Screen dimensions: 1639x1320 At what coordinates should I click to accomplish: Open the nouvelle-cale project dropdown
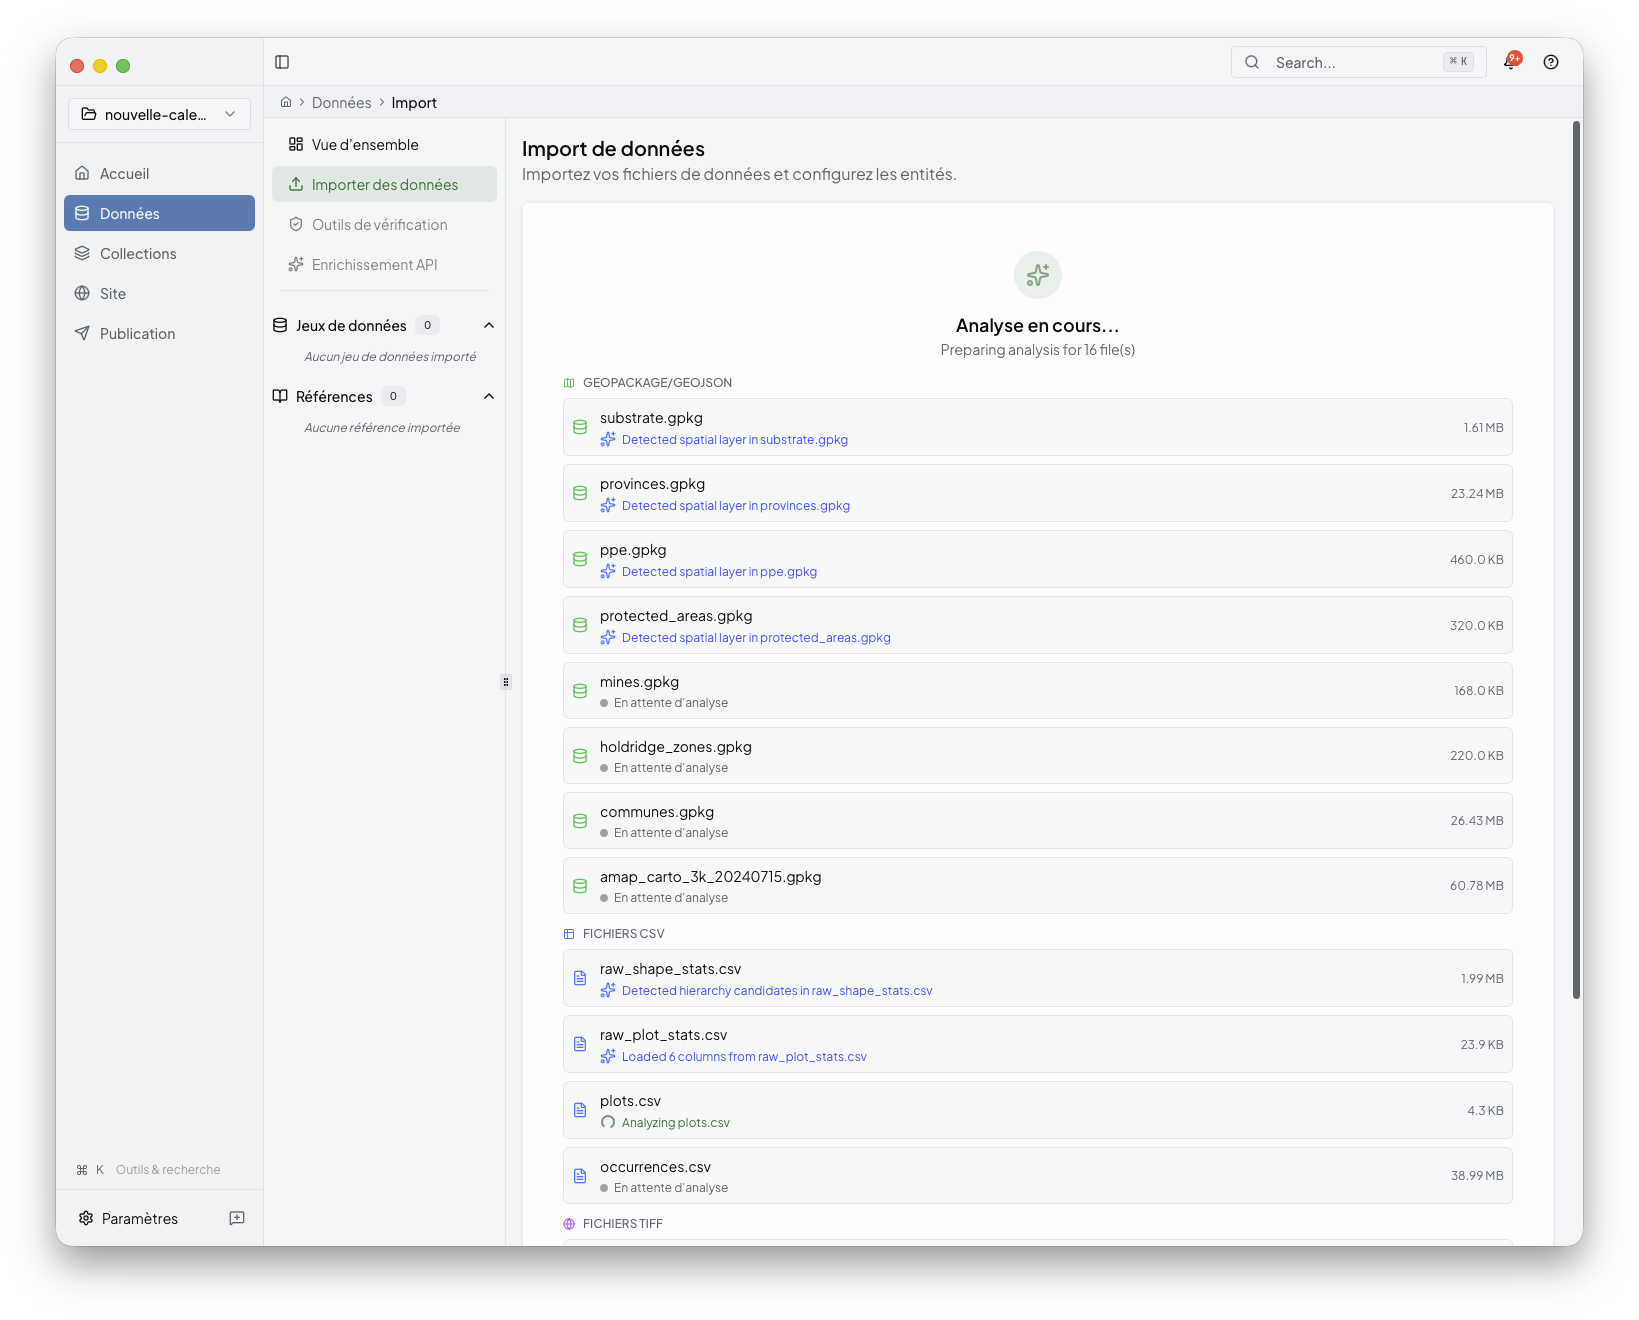159,114
